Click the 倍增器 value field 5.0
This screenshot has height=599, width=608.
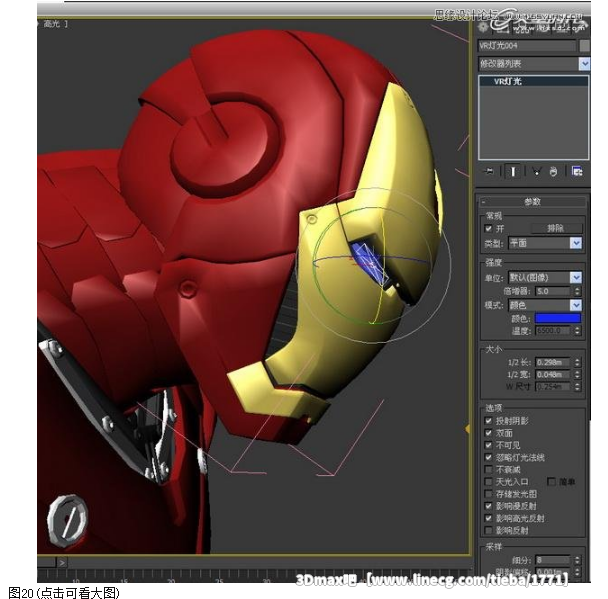click(553, 291)
